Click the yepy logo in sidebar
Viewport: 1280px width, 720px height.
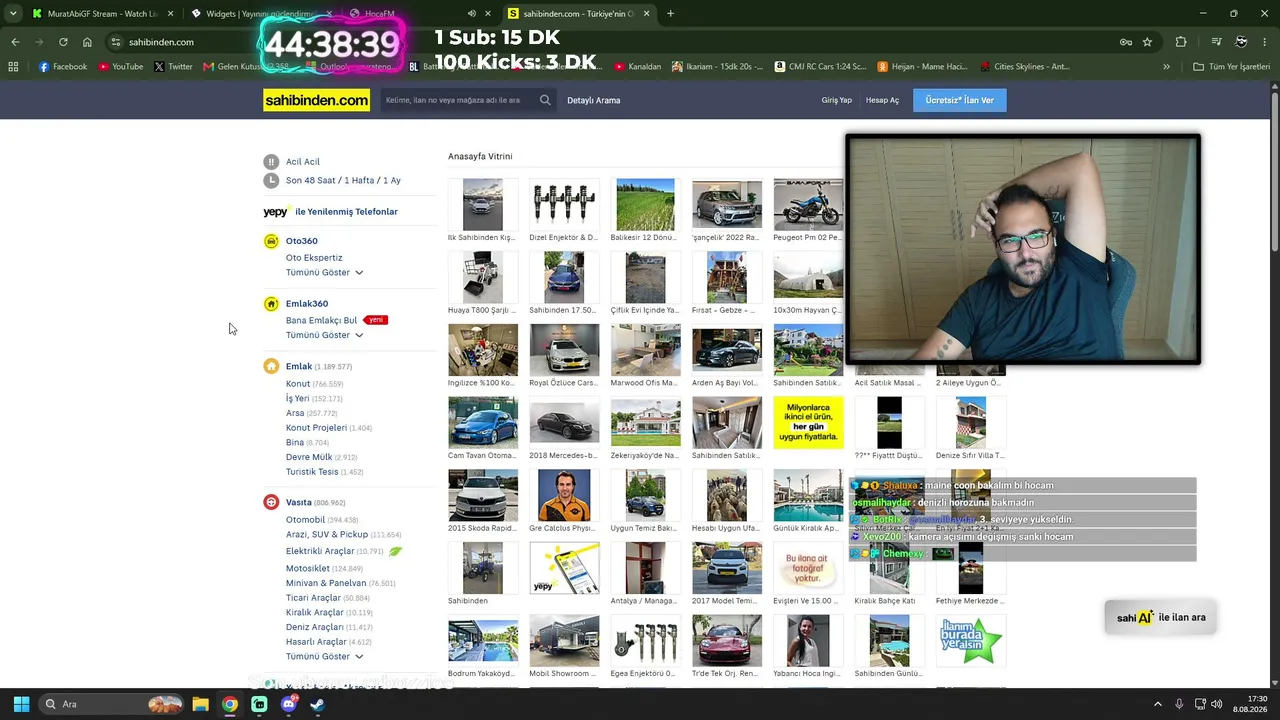[276, 212]
